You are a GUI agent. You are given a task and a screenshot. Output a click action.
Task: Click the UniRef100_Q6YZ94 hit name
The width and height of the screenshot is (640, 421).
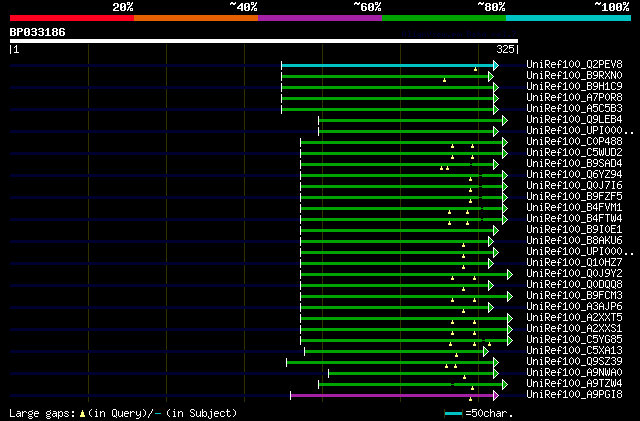(x=574, y=175)
